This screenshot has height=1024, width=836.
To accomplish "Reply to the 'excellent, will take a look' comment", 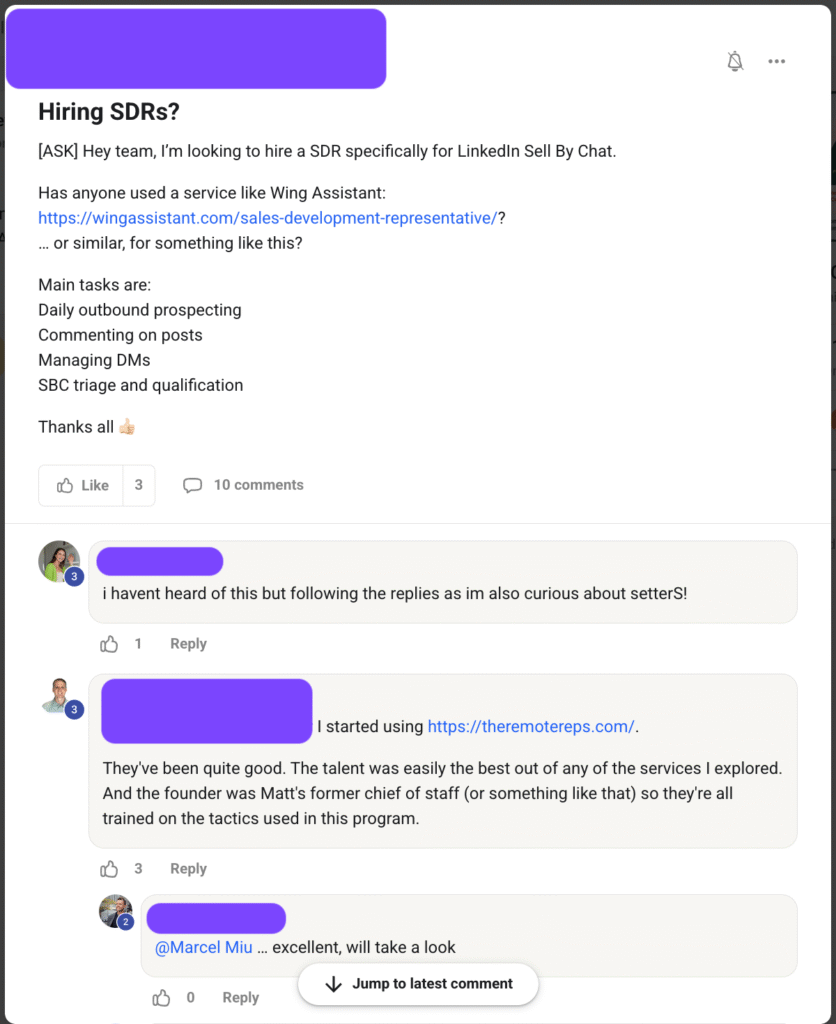I will (240, 997).
